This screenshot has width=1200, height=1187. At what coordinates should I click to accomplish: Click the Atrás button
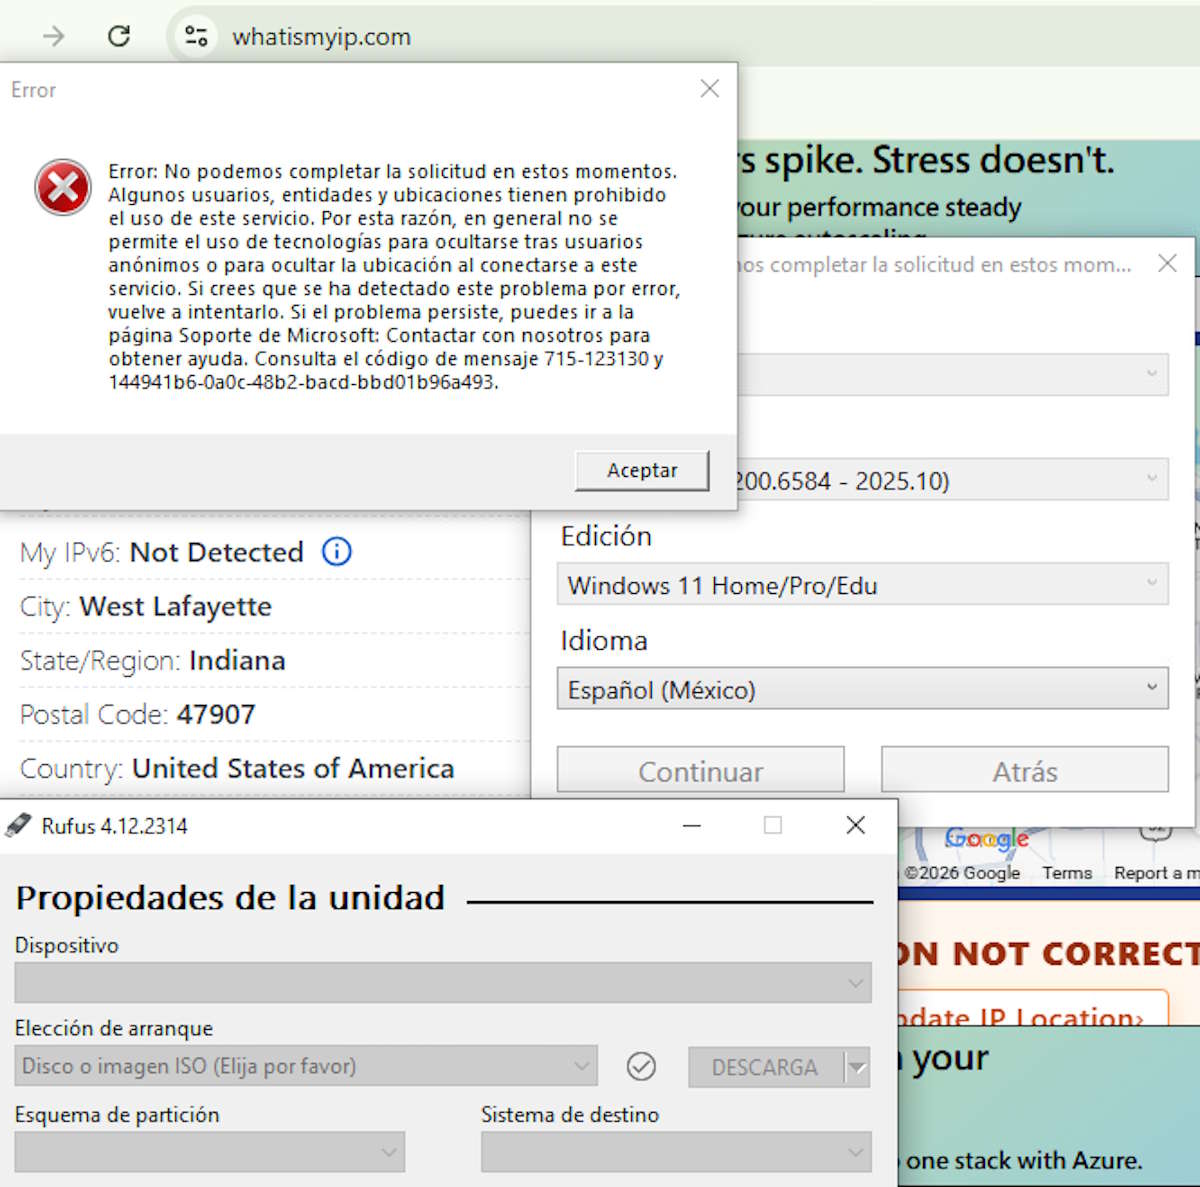(x=1024, y=771)
